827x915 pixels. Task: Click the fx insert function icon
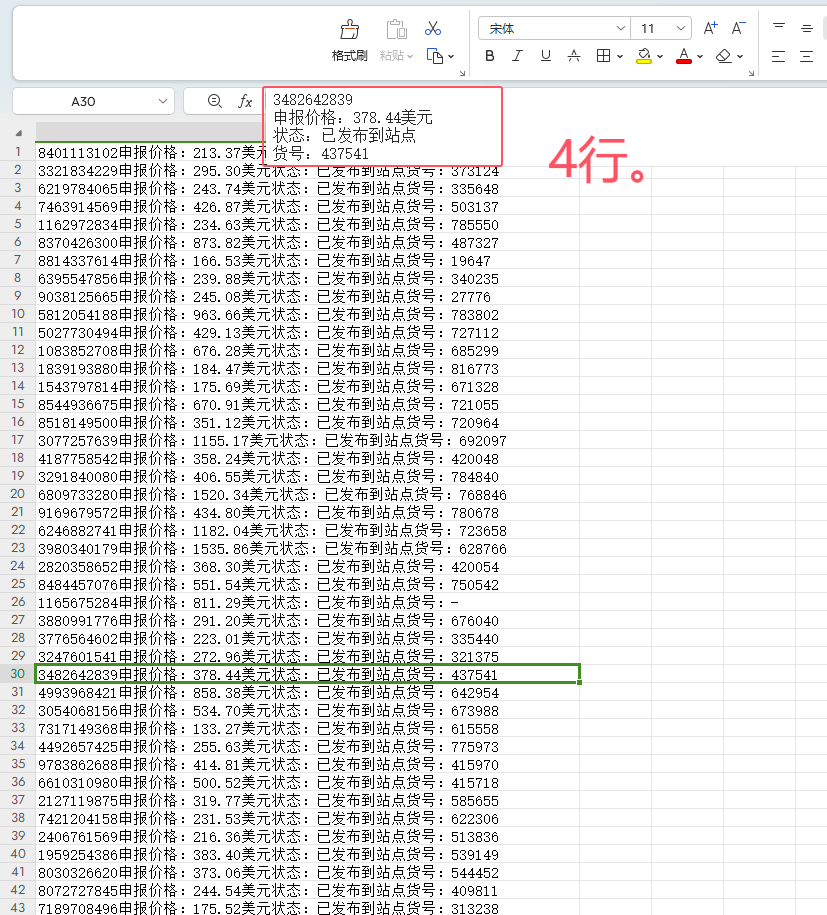pos(245,101)
